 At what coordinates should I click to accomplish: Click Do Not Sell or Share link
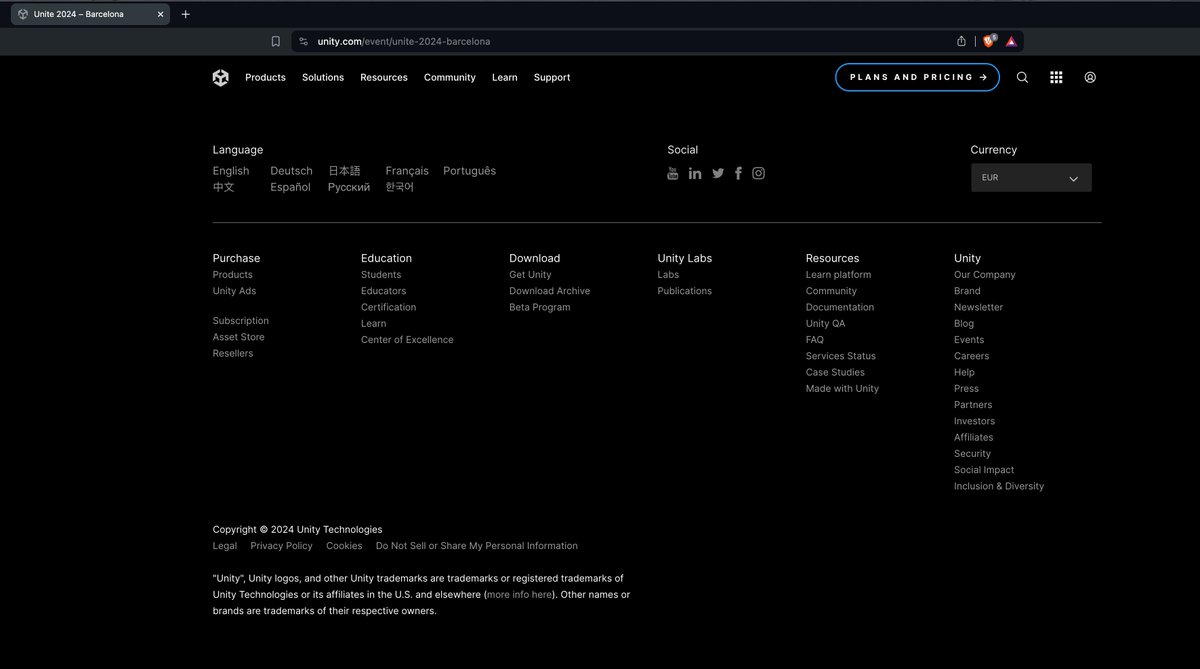point(477,546)
